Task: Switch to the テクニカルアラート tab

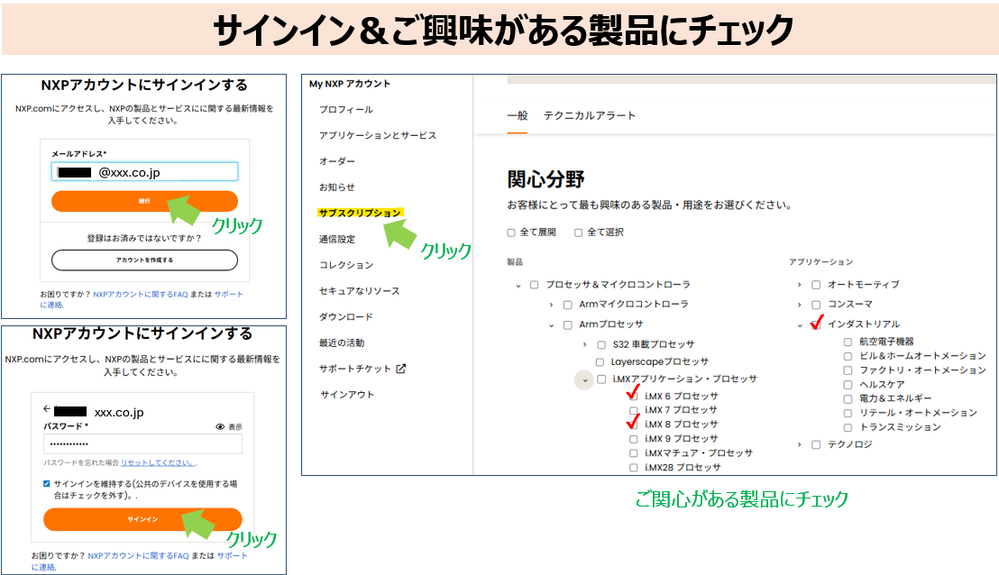Action: tap(589, 115)
